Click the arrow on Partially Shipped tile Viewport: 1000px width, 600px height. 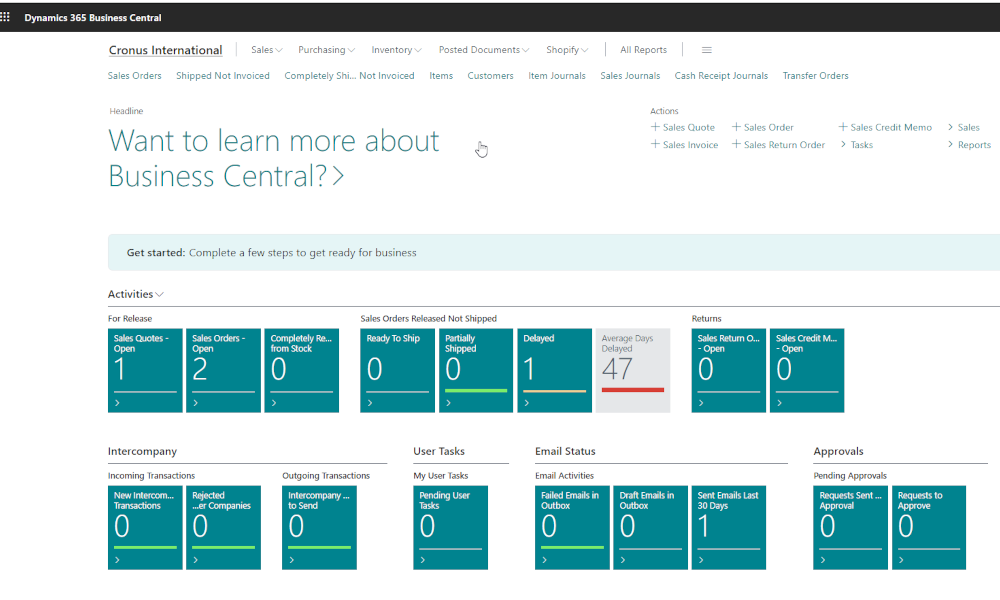pyautogui.click(x=448, y=403)
